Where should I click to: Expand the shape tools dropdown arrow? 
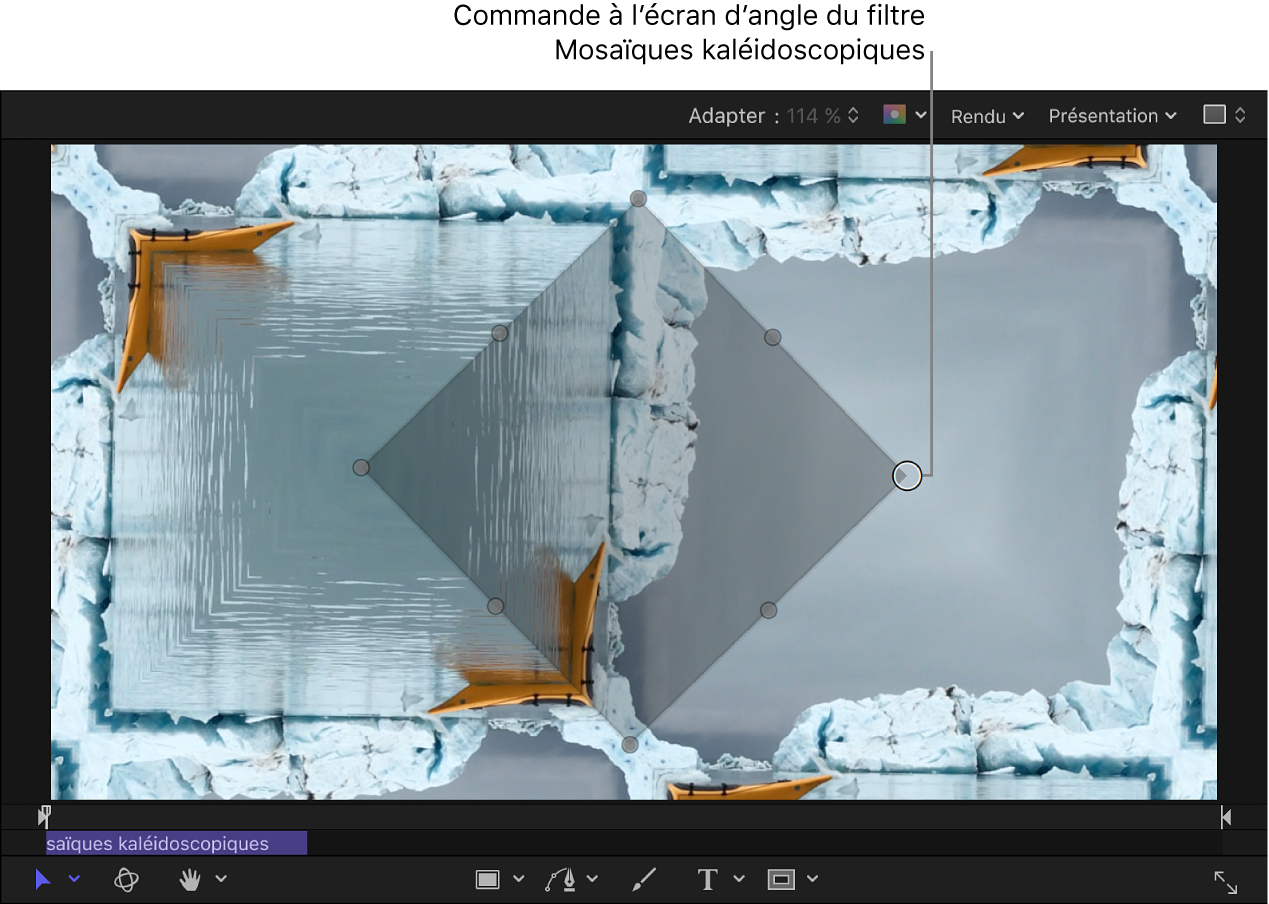point(518,879)
